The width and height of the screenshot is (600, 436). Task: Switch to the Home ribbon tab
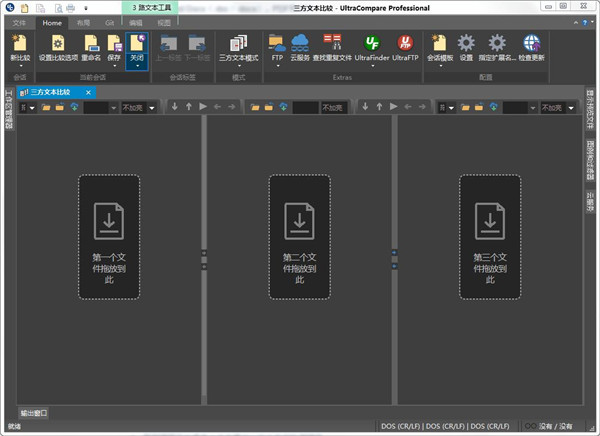[52, 23]
